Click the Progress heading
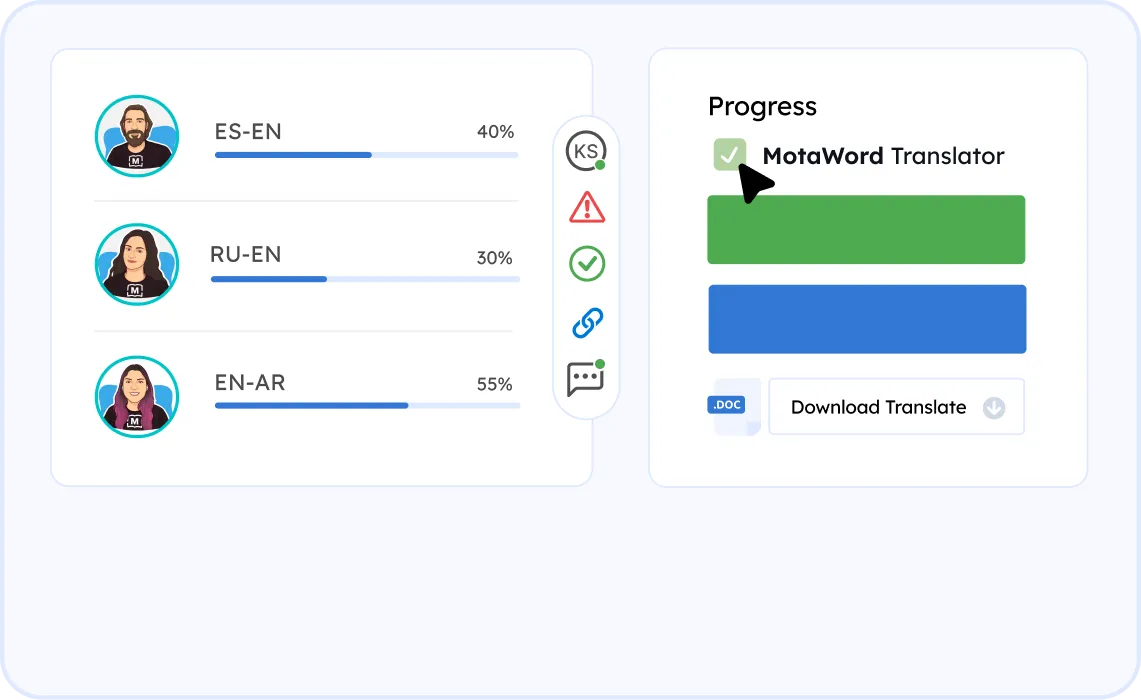This screenshot has width=1141, height=700. click(762, 107)
